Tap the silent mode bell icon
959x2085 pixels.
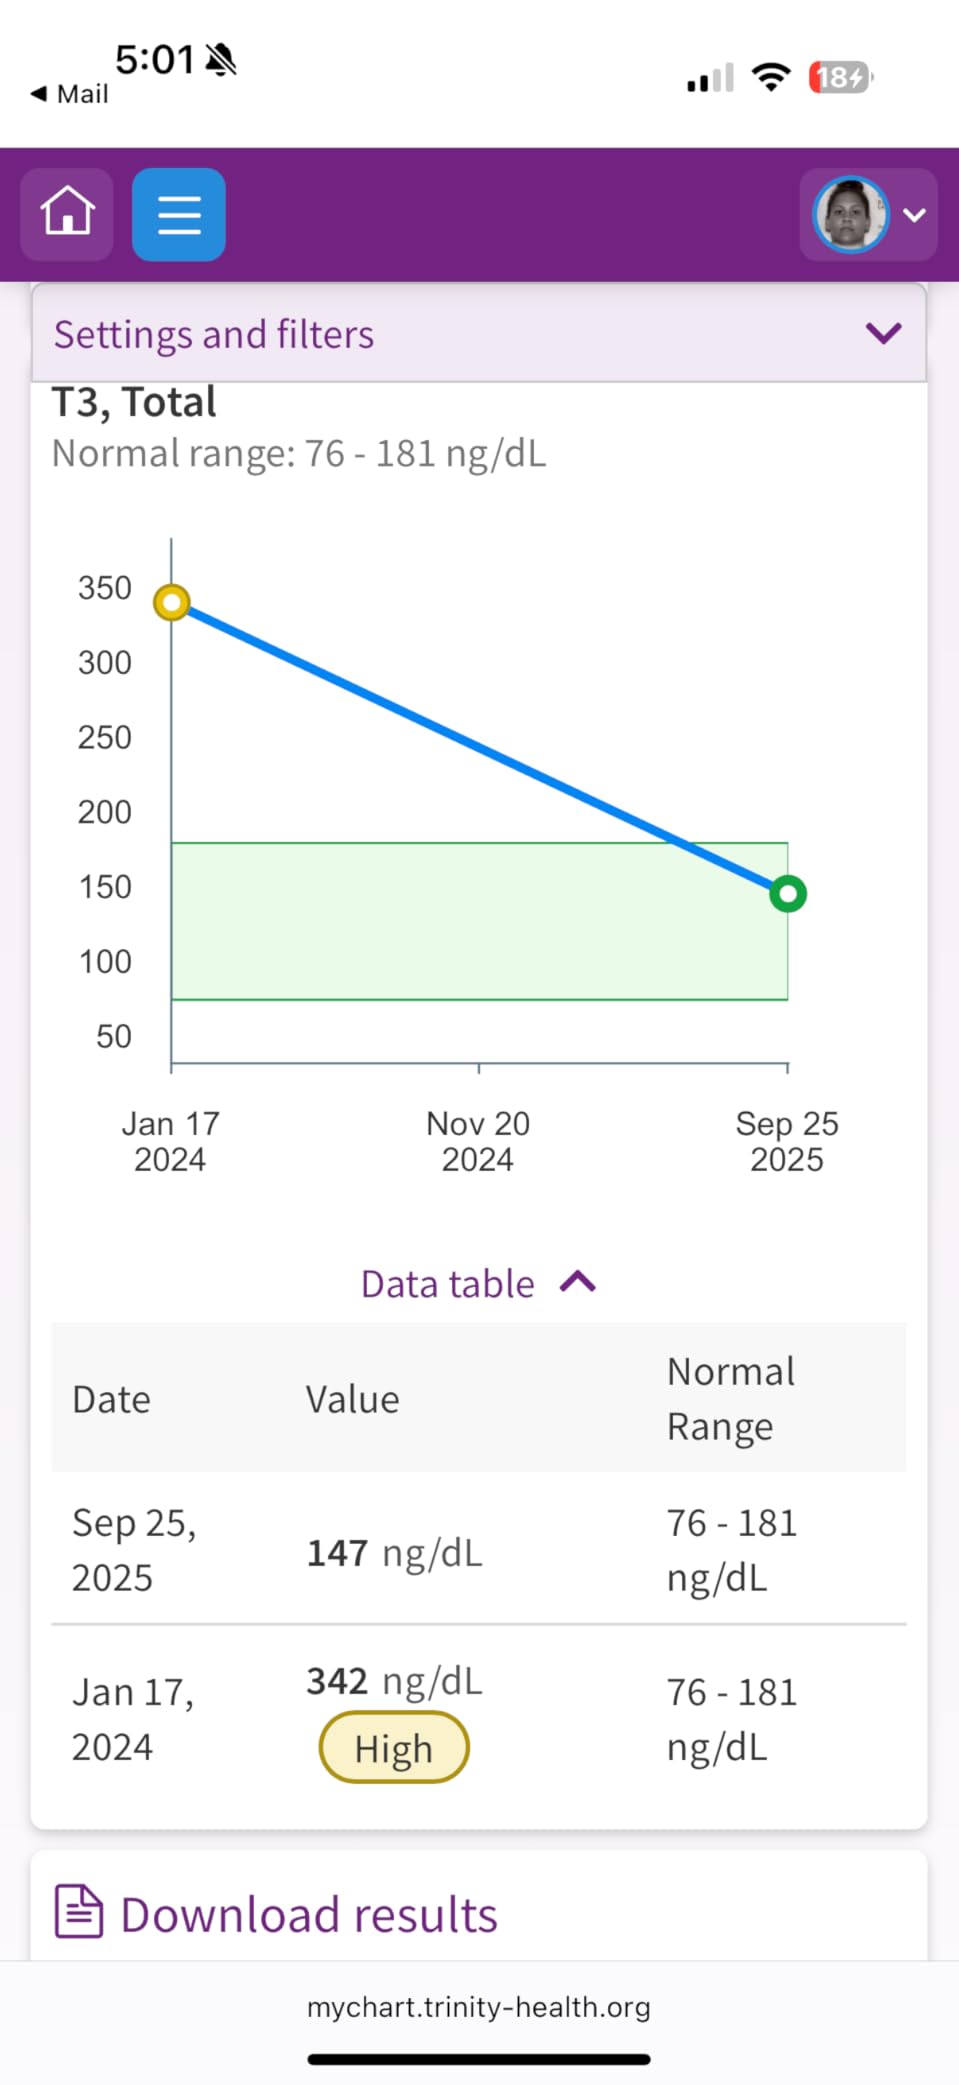[x=221, y=60]
